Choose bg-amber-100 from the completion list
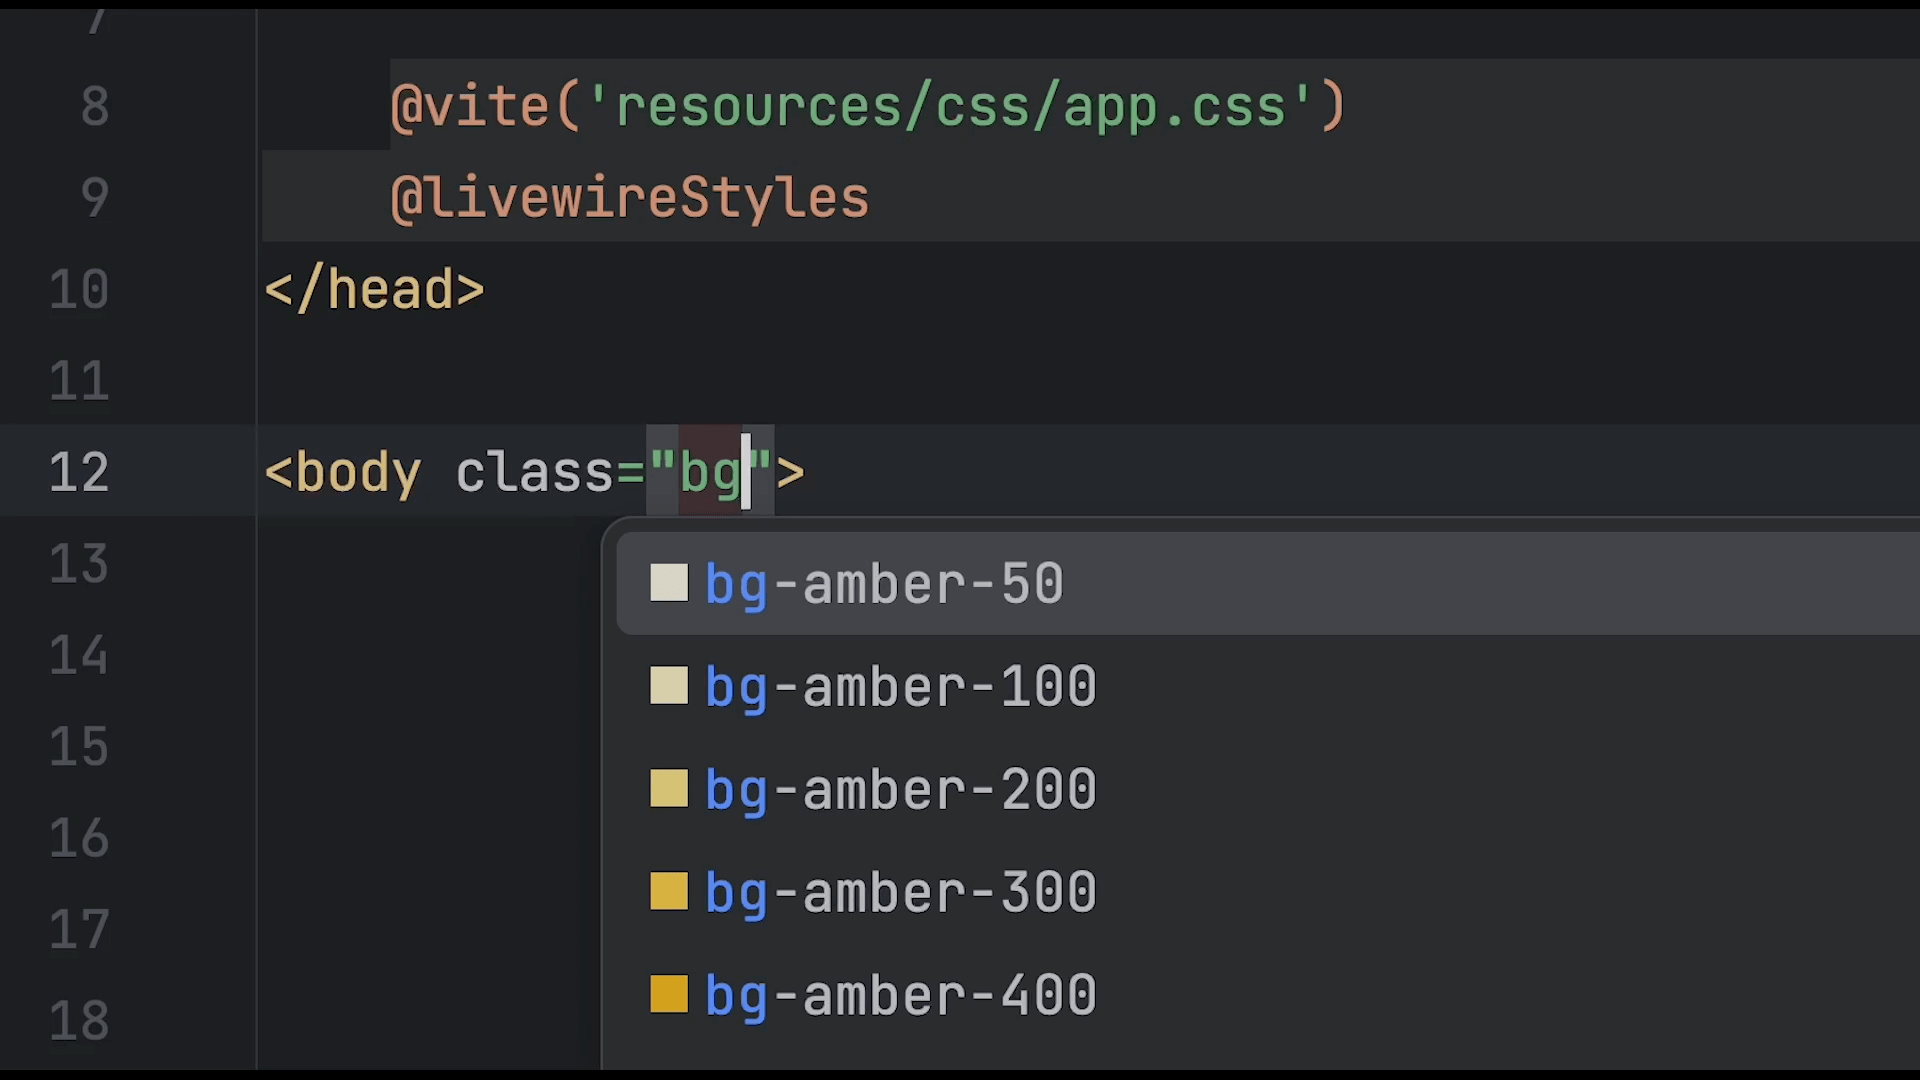This screenshot has height=1080, width=1920. click(900, 687)
